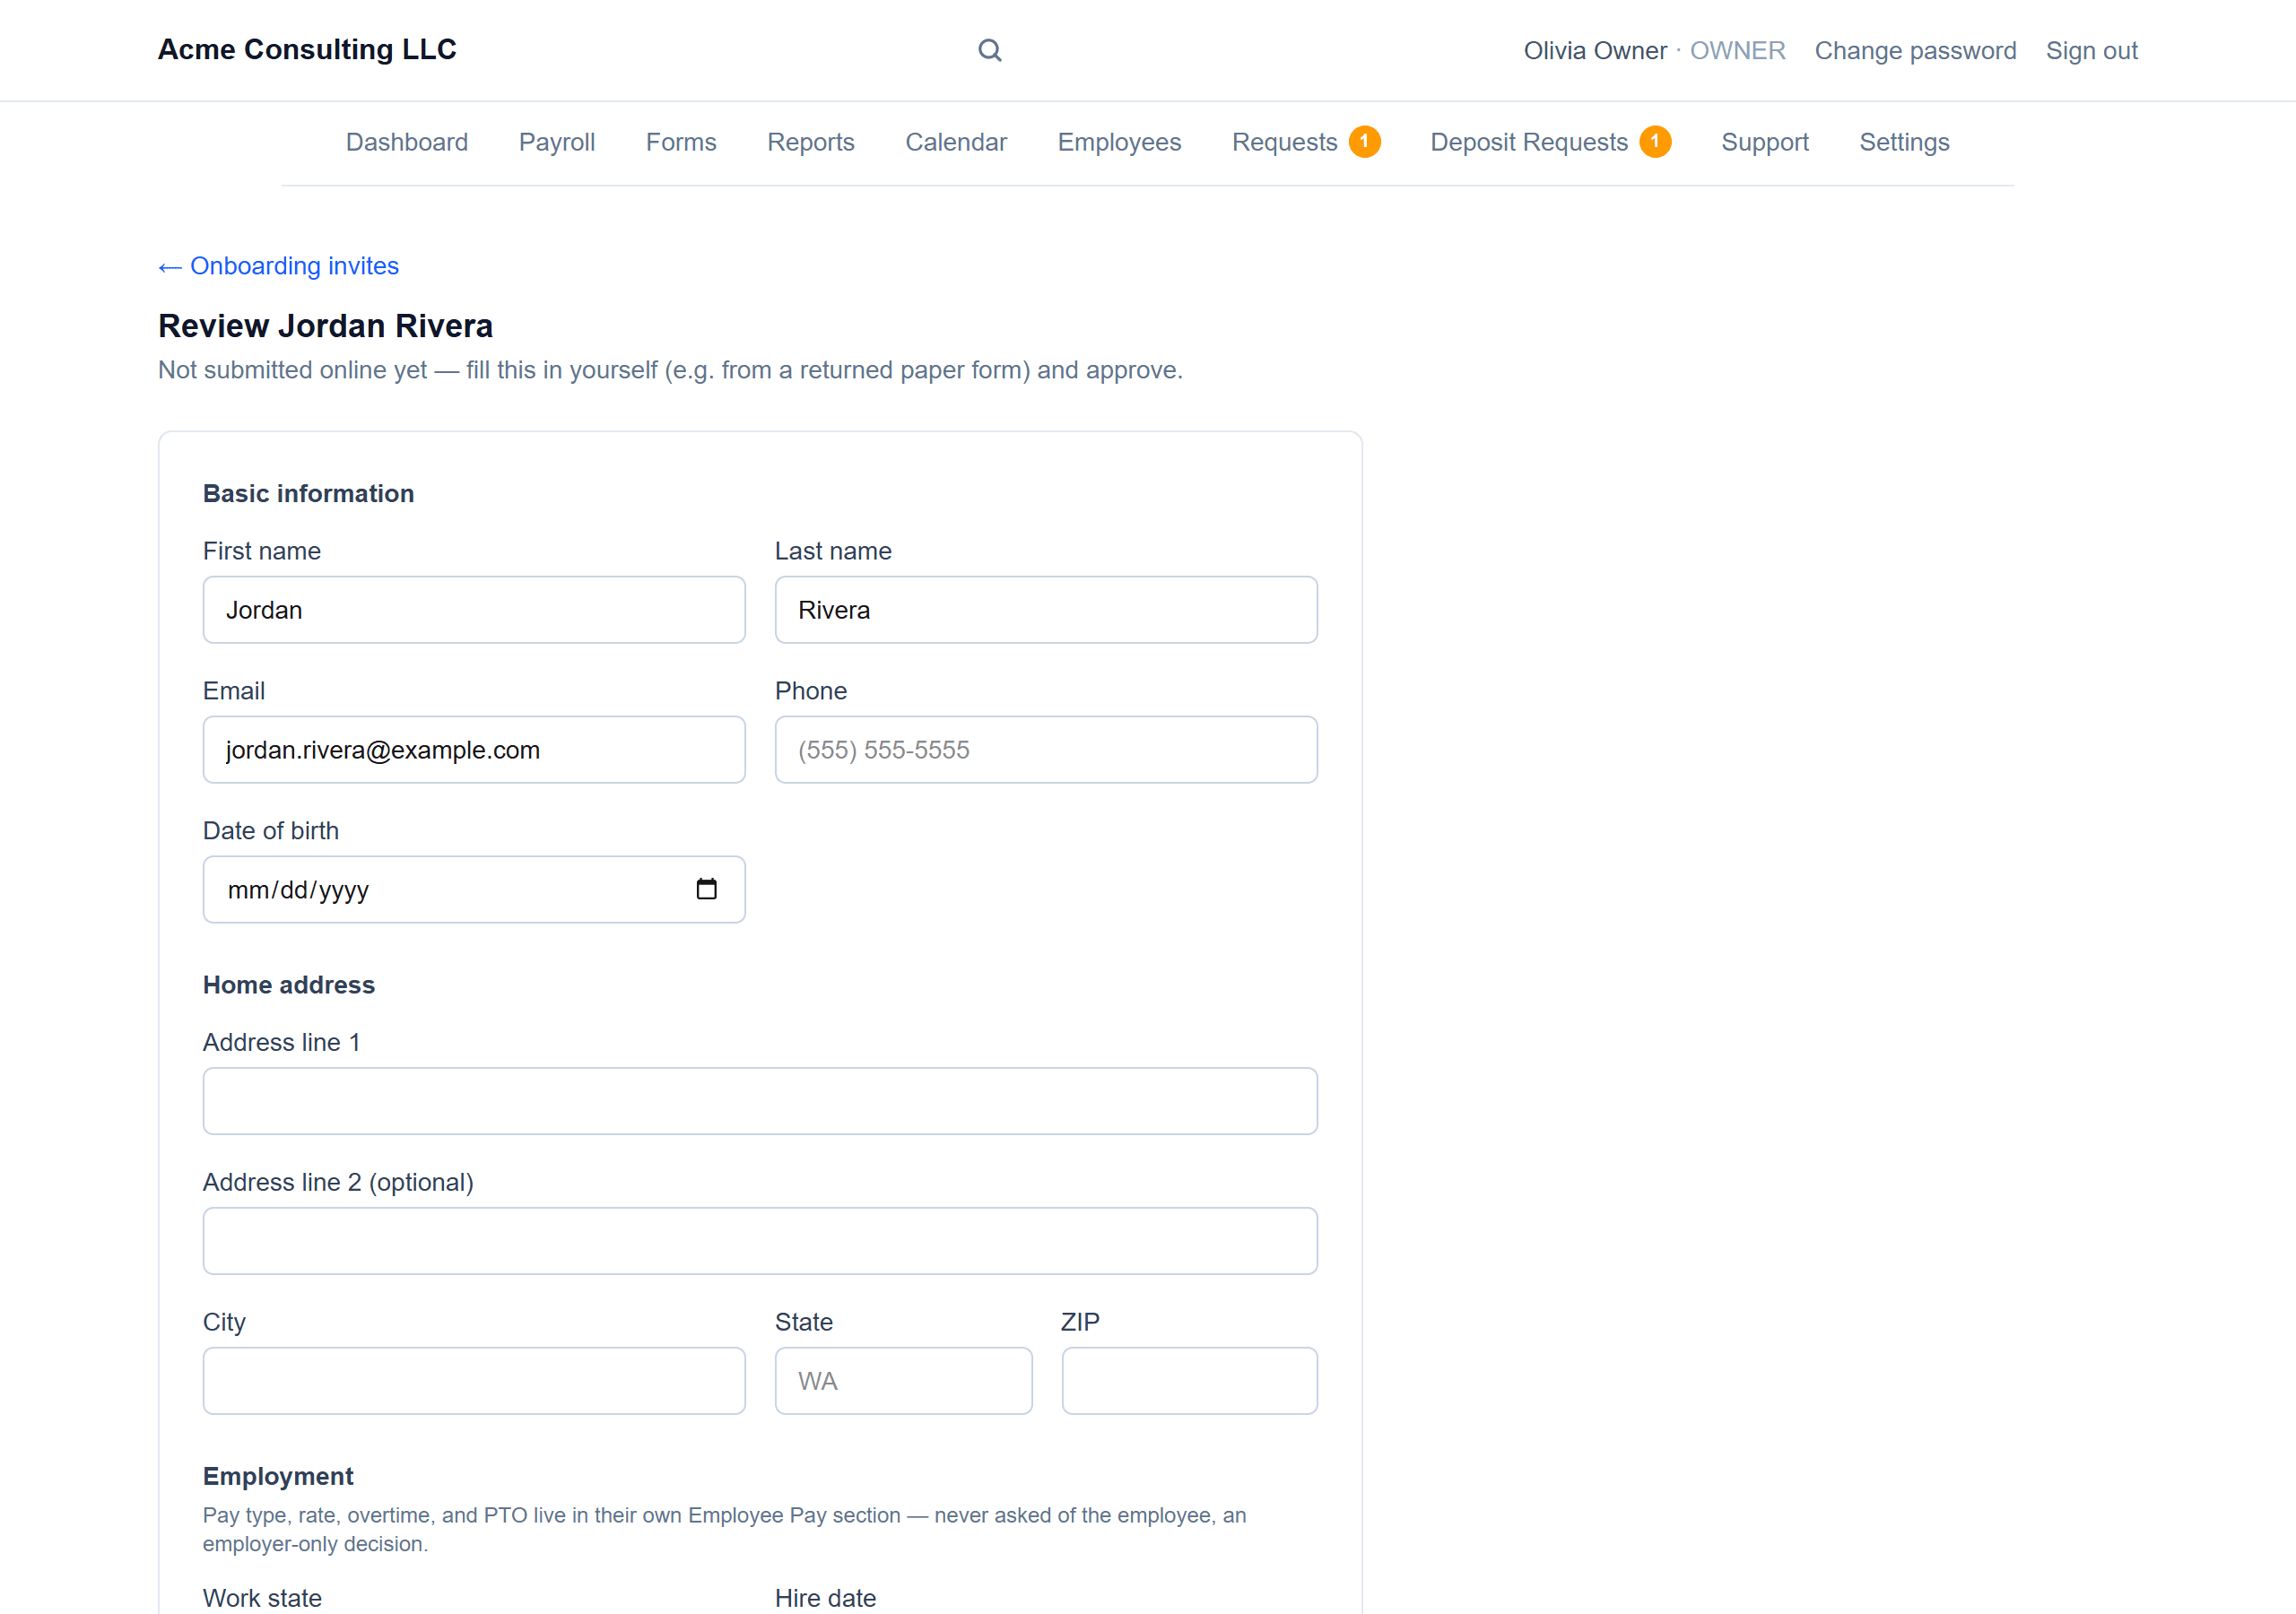Click the ZIP code field

[1189, 1381]
